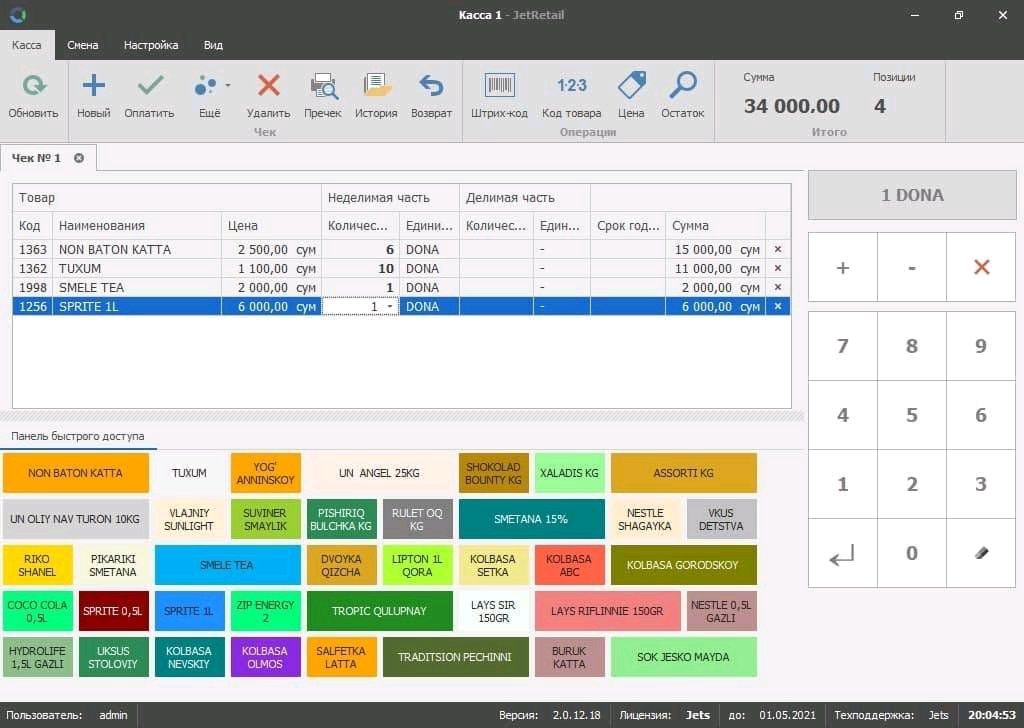The image size is (1024, 728).
Task: Open the Пречек preview icon
Action: point(323,88)
